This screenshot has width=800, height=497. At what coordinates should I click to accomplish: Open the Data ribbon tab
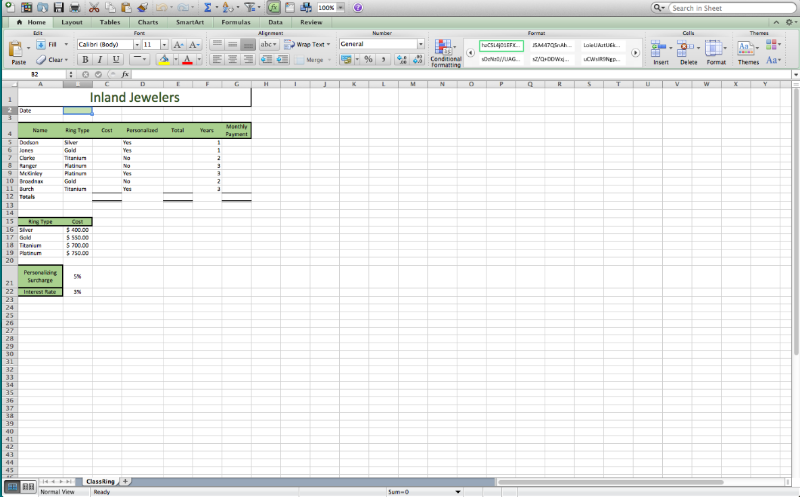click(x=275, y=22)
